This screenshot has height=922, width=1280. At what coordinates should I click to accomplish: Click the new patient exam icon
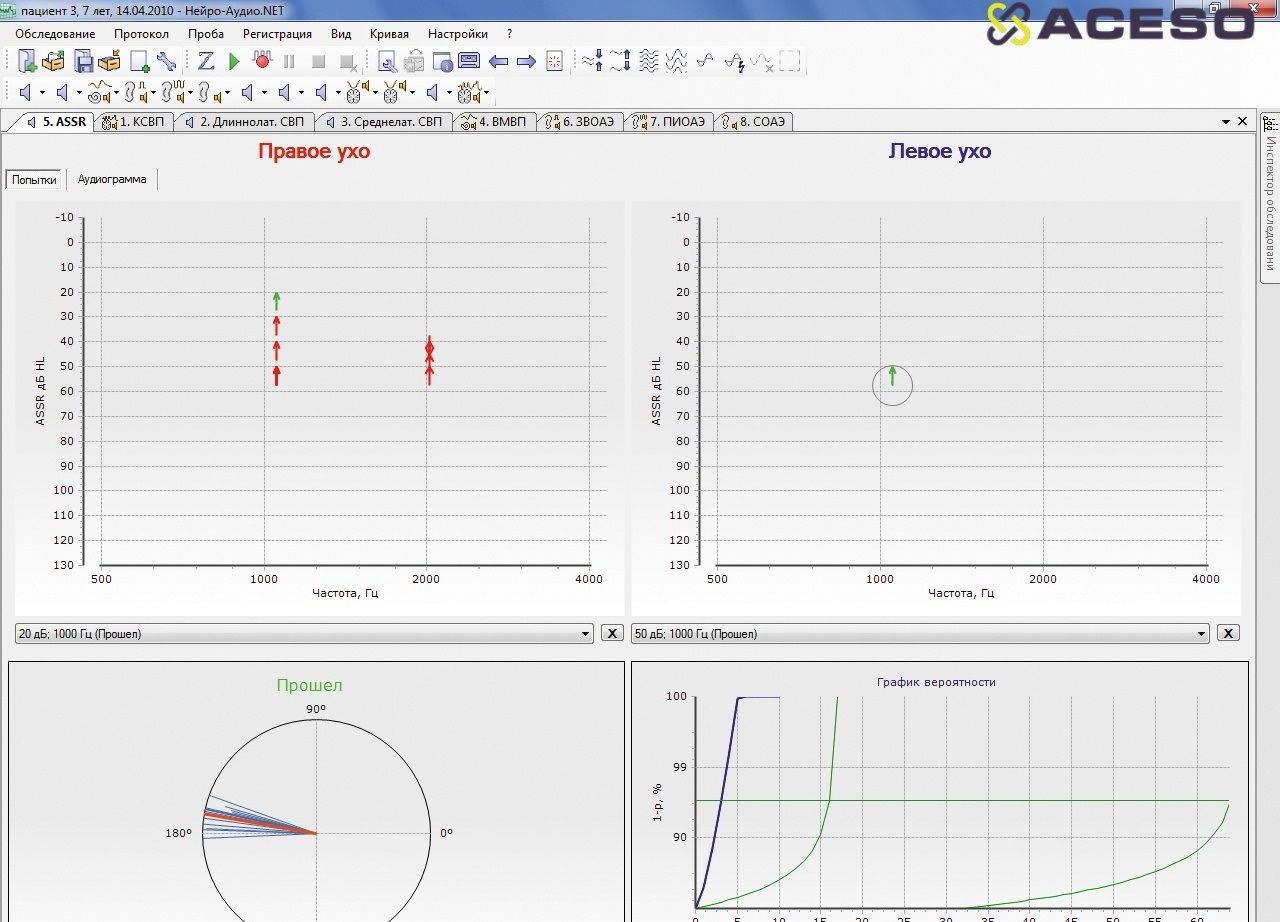[x=27, y=62]
